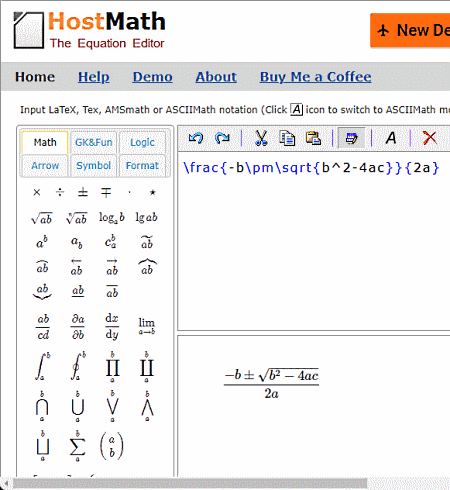Image resolution: width=450 pixels, height=490 pixels.
Task: Insert the big intersection ⋂ template
Action: (x=42, y=406)
